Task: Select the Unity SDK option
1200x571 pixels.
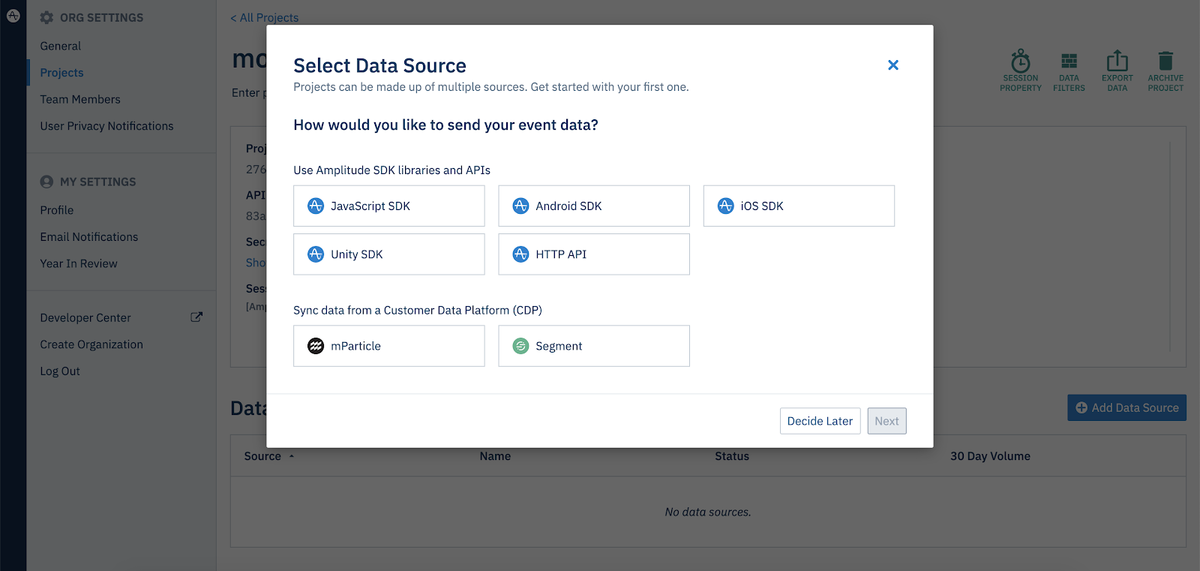Action: pyautogui.click(x=389, y=254)
